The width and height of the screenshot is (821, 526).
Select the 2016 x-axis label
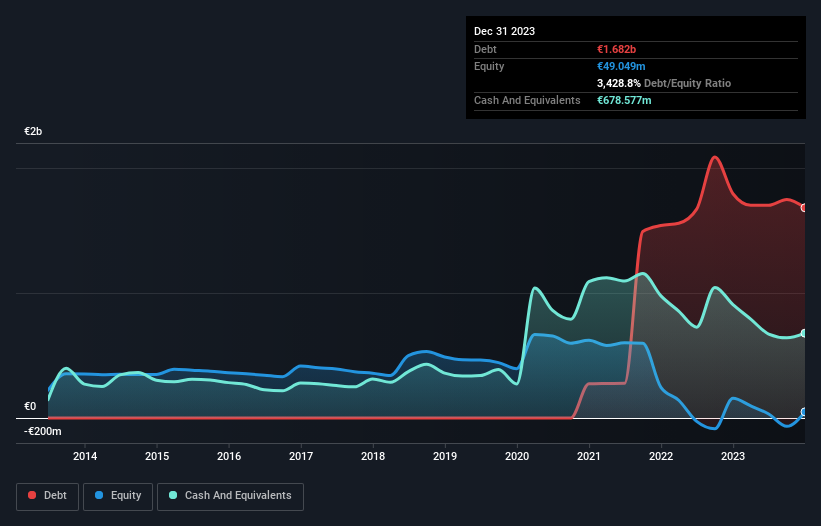point(229,456)
